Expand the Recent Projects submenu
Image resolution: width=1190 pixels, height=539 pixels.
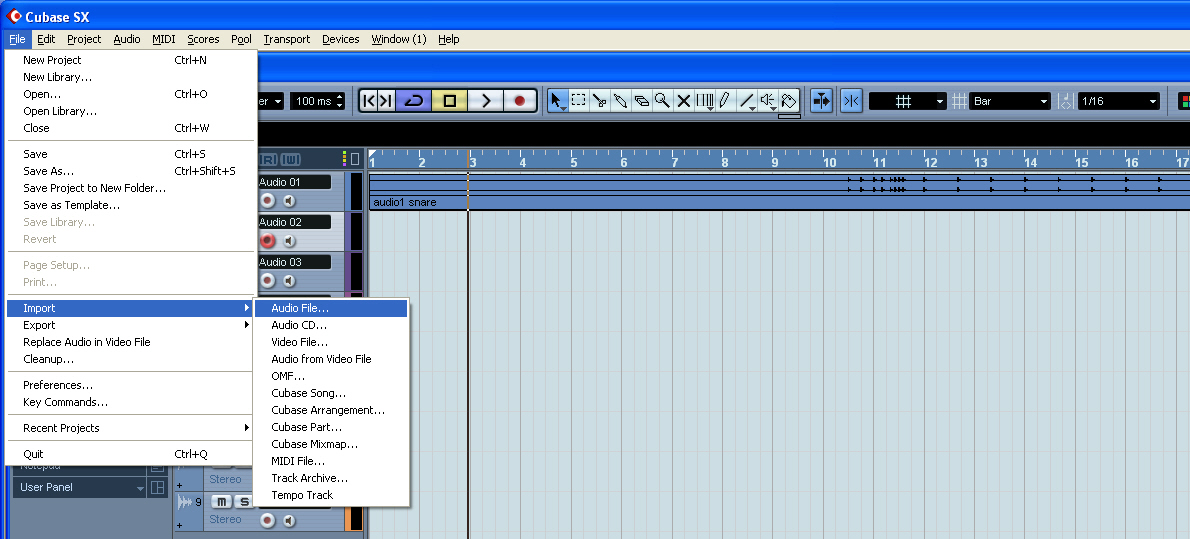[131, 428]
